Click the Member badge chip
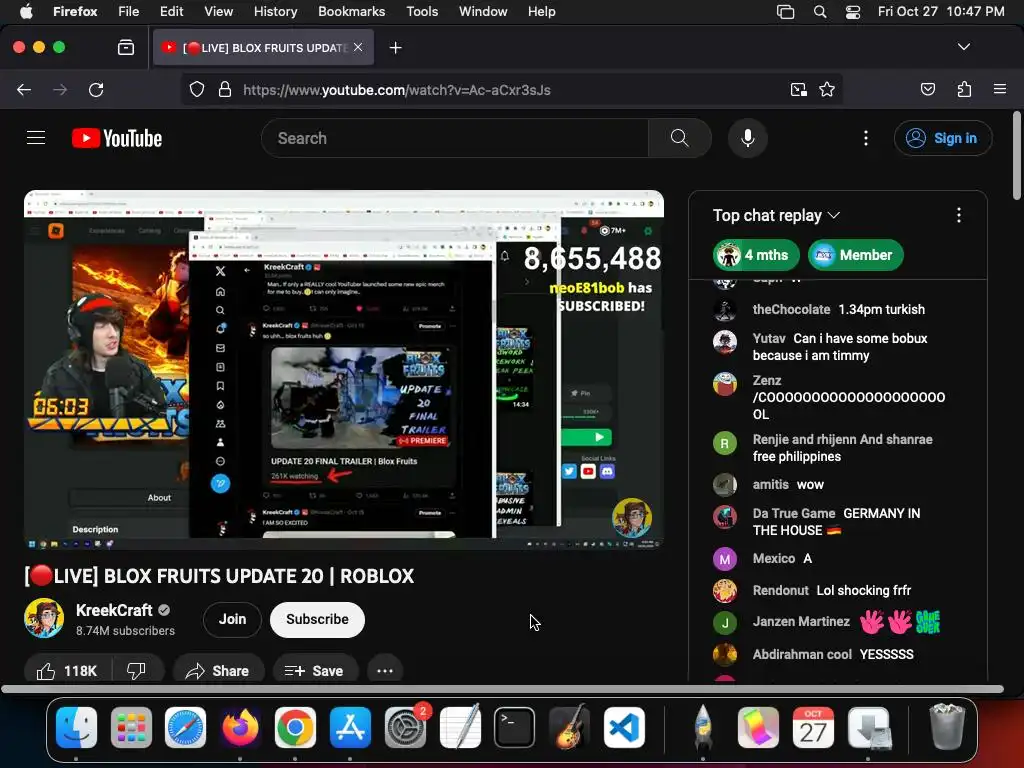 point(856,255)
